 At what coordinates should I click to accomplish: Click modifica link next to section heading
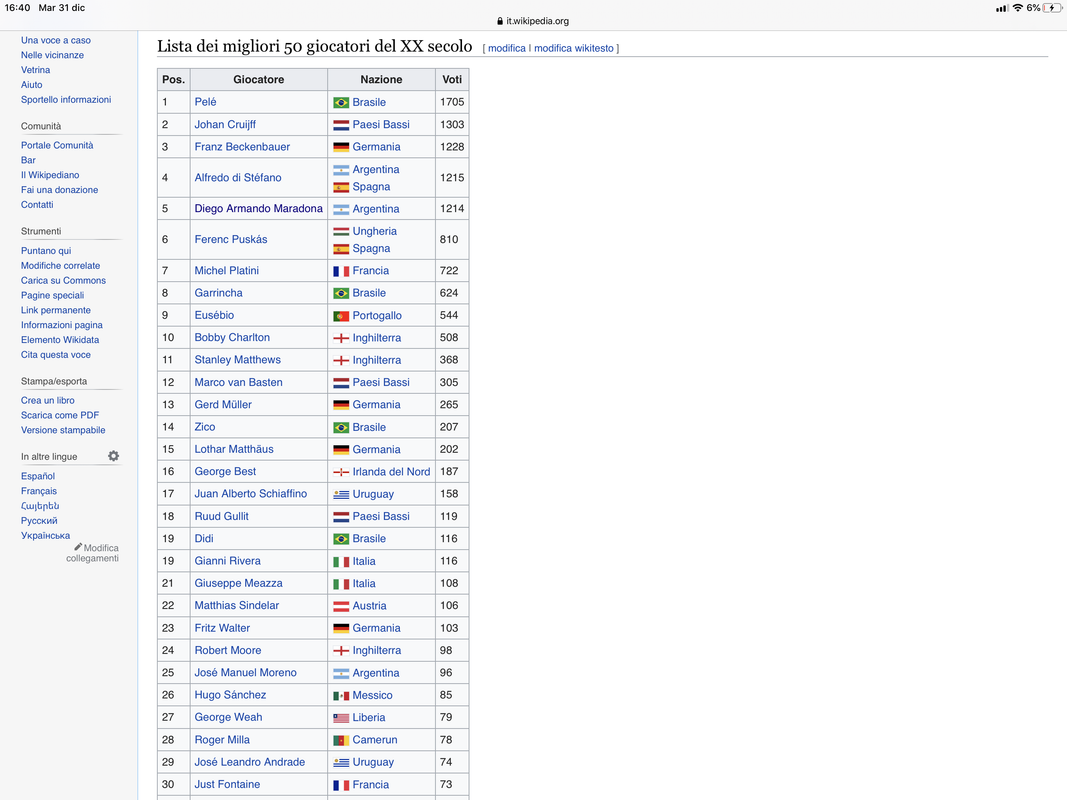click(x=507, y=48)
